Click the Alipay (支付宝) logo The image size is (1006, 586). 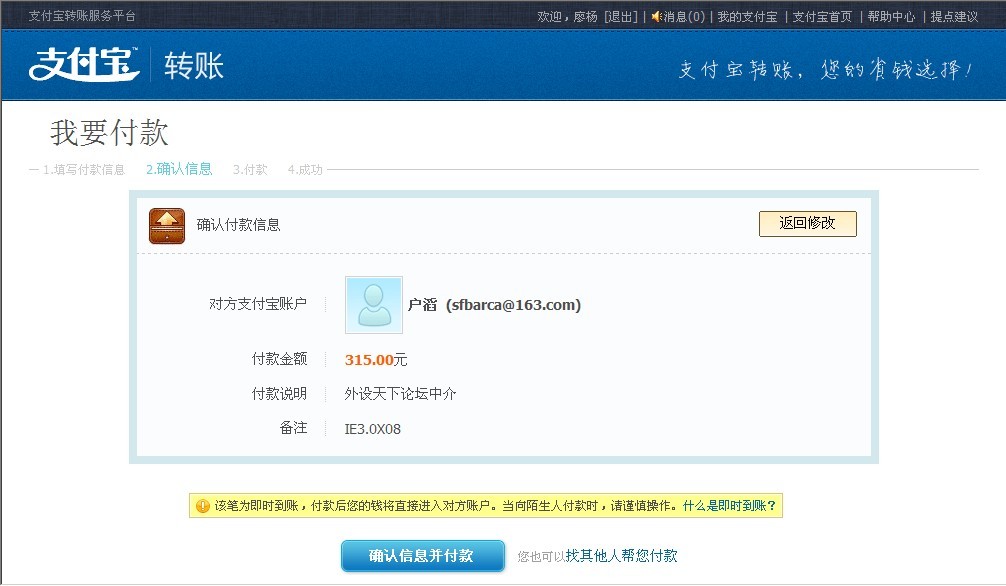point(83,64)
